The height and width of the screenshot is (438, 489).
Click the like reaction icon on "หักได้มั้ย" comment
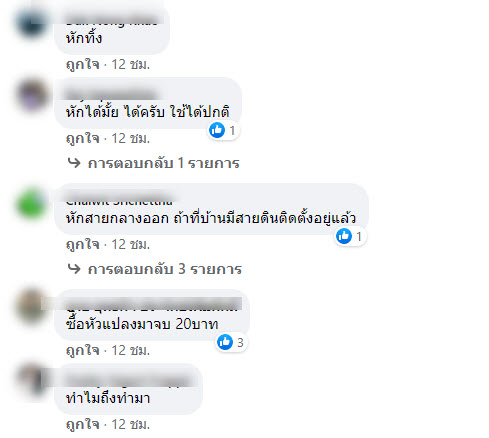coord(217,130)
